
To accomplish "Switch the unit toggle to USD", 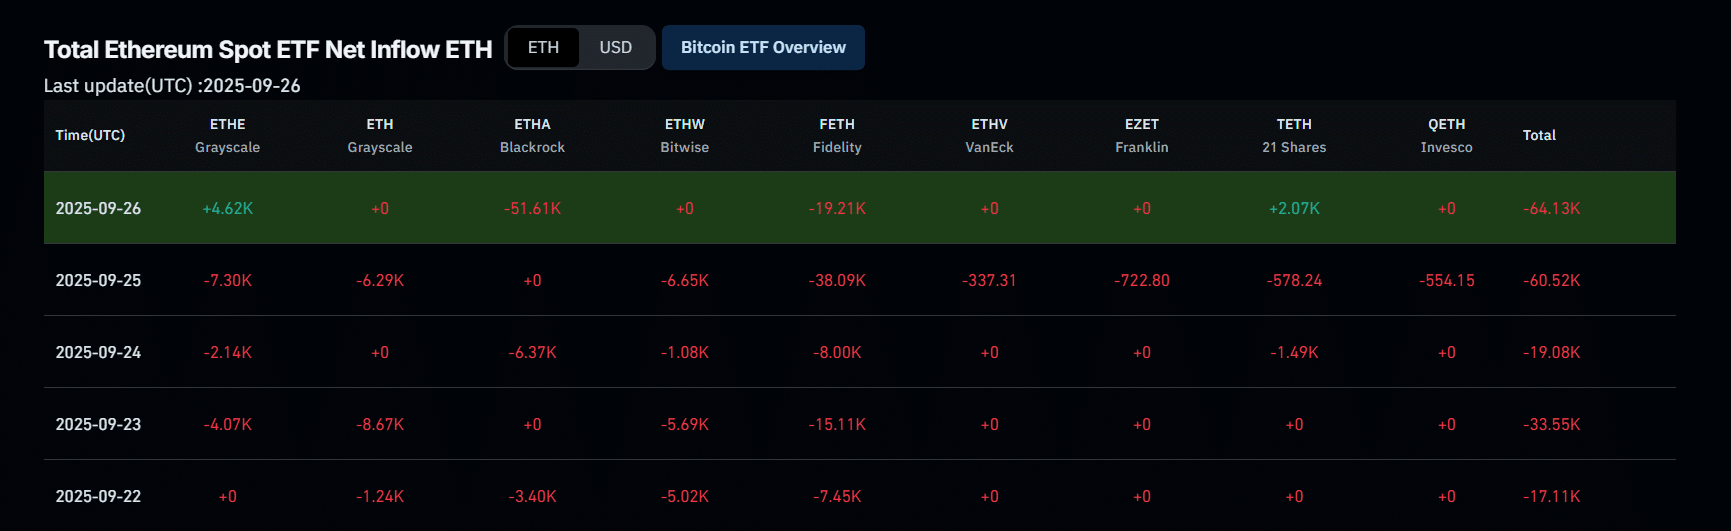I will point(615,48).
